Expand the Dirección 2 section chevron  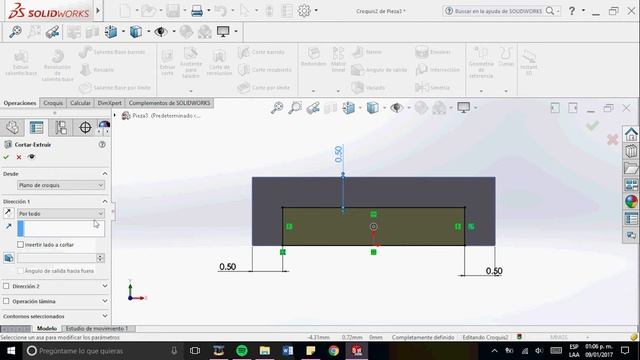[105, 286]
